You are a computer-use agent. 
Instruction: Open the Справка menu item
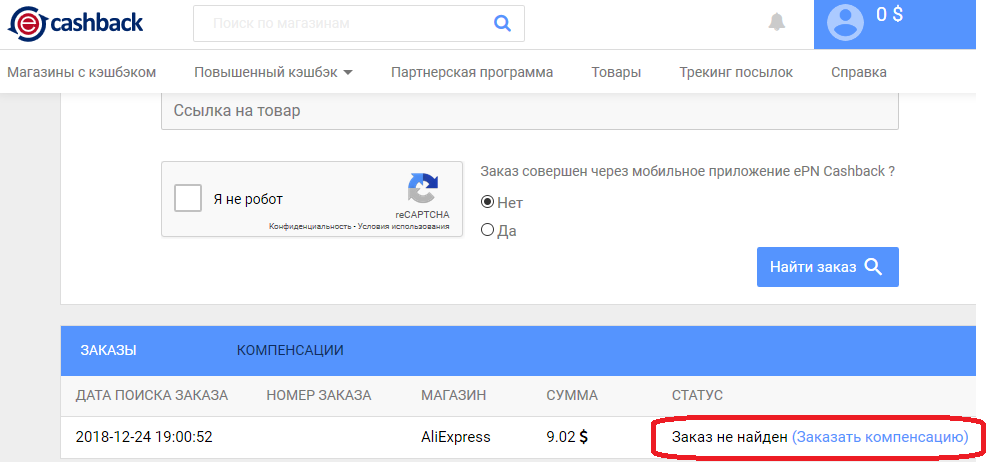coord(859,72)
